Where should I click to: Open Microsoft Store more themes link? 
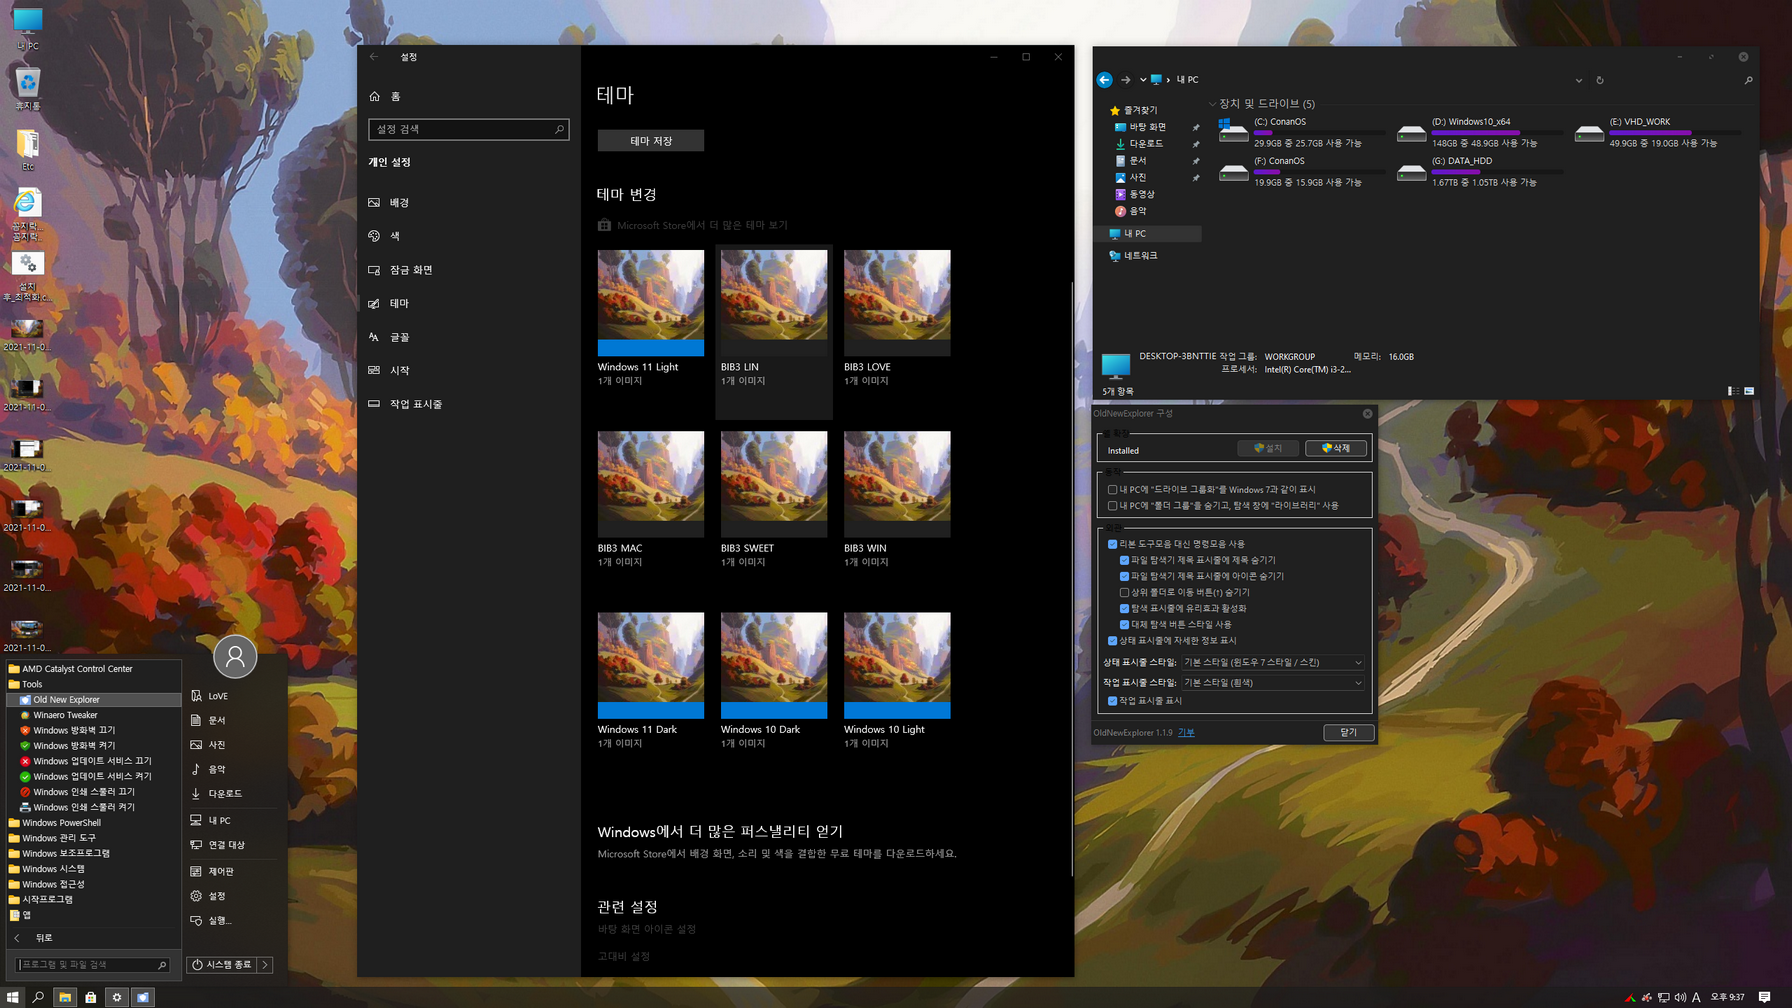693,225
